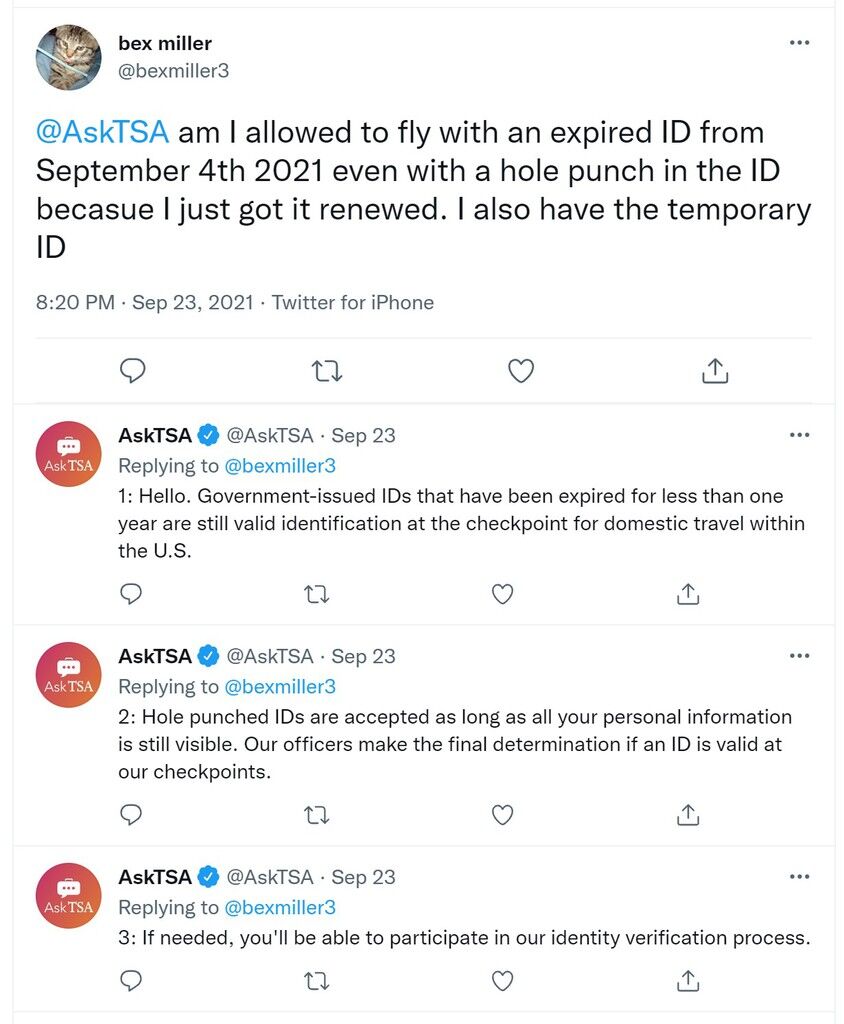Open the 8:20 PM Sep 23, 2021 timestamp

[x=144, y=302]
